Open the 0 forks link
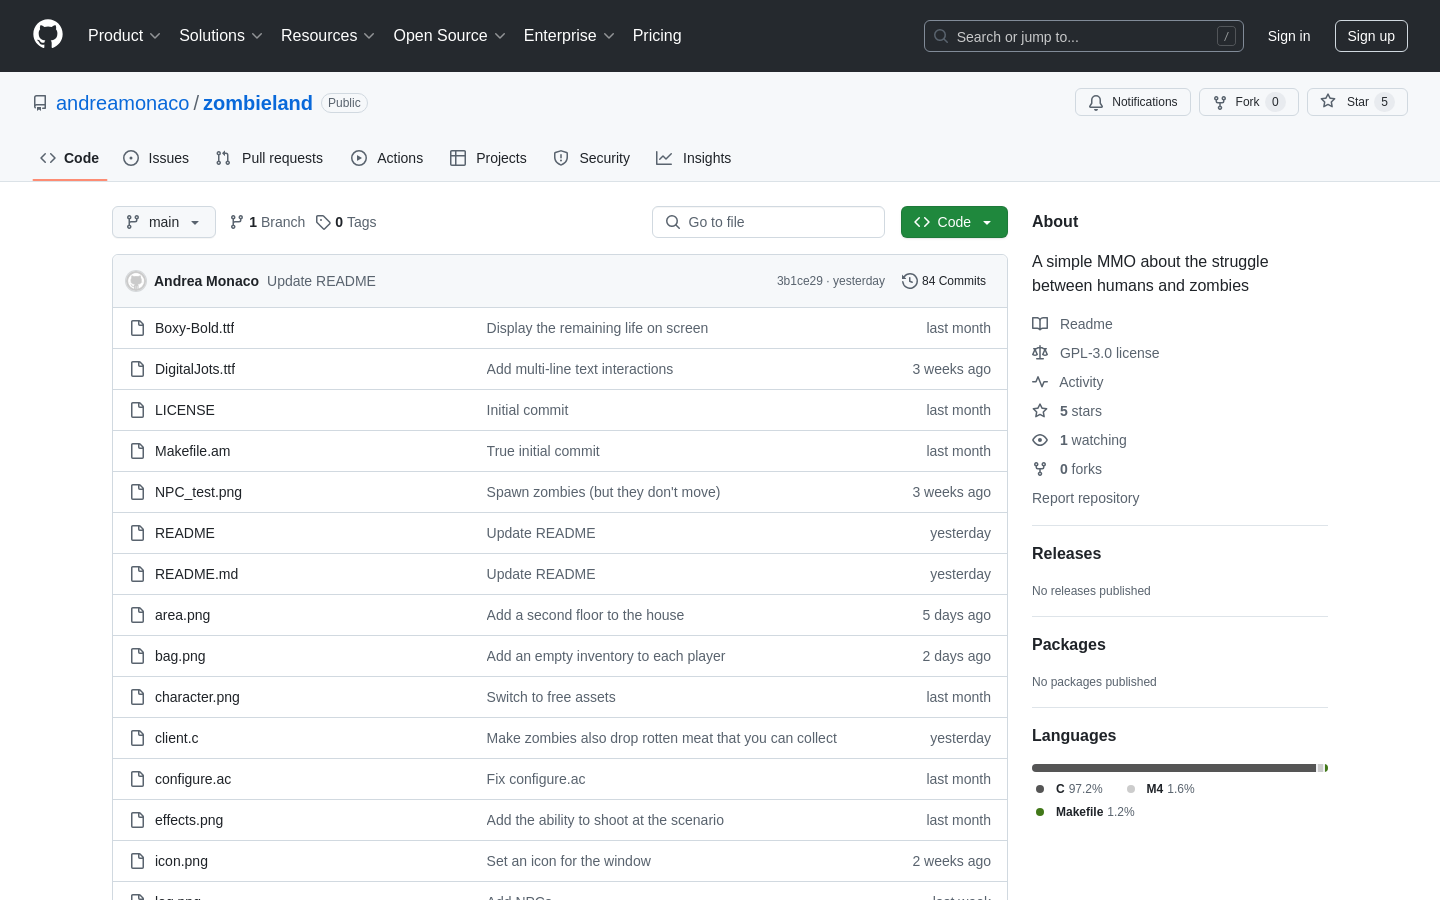1440x900 pixels. click(1080, 469)
